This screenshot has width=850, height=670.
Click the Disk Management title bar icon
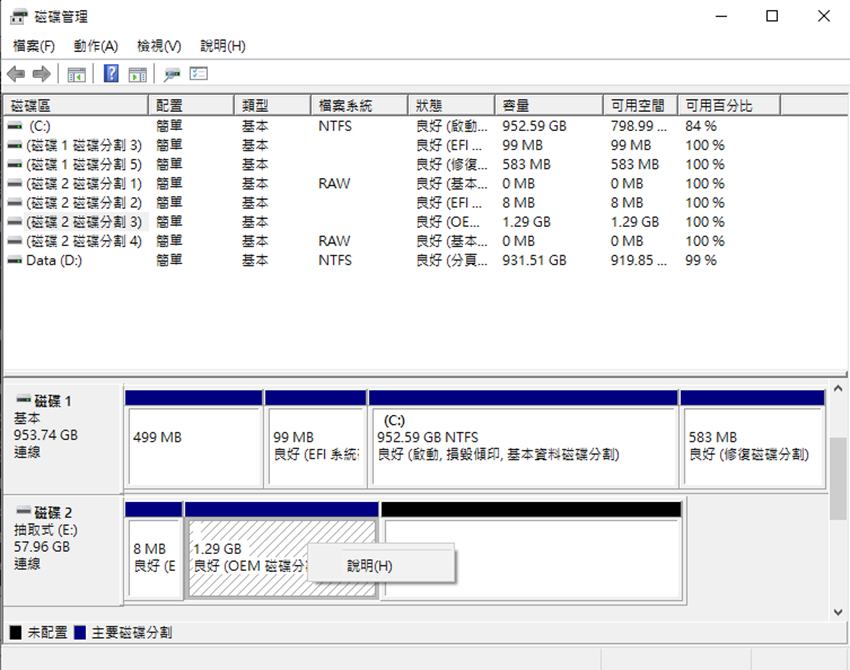18,17
